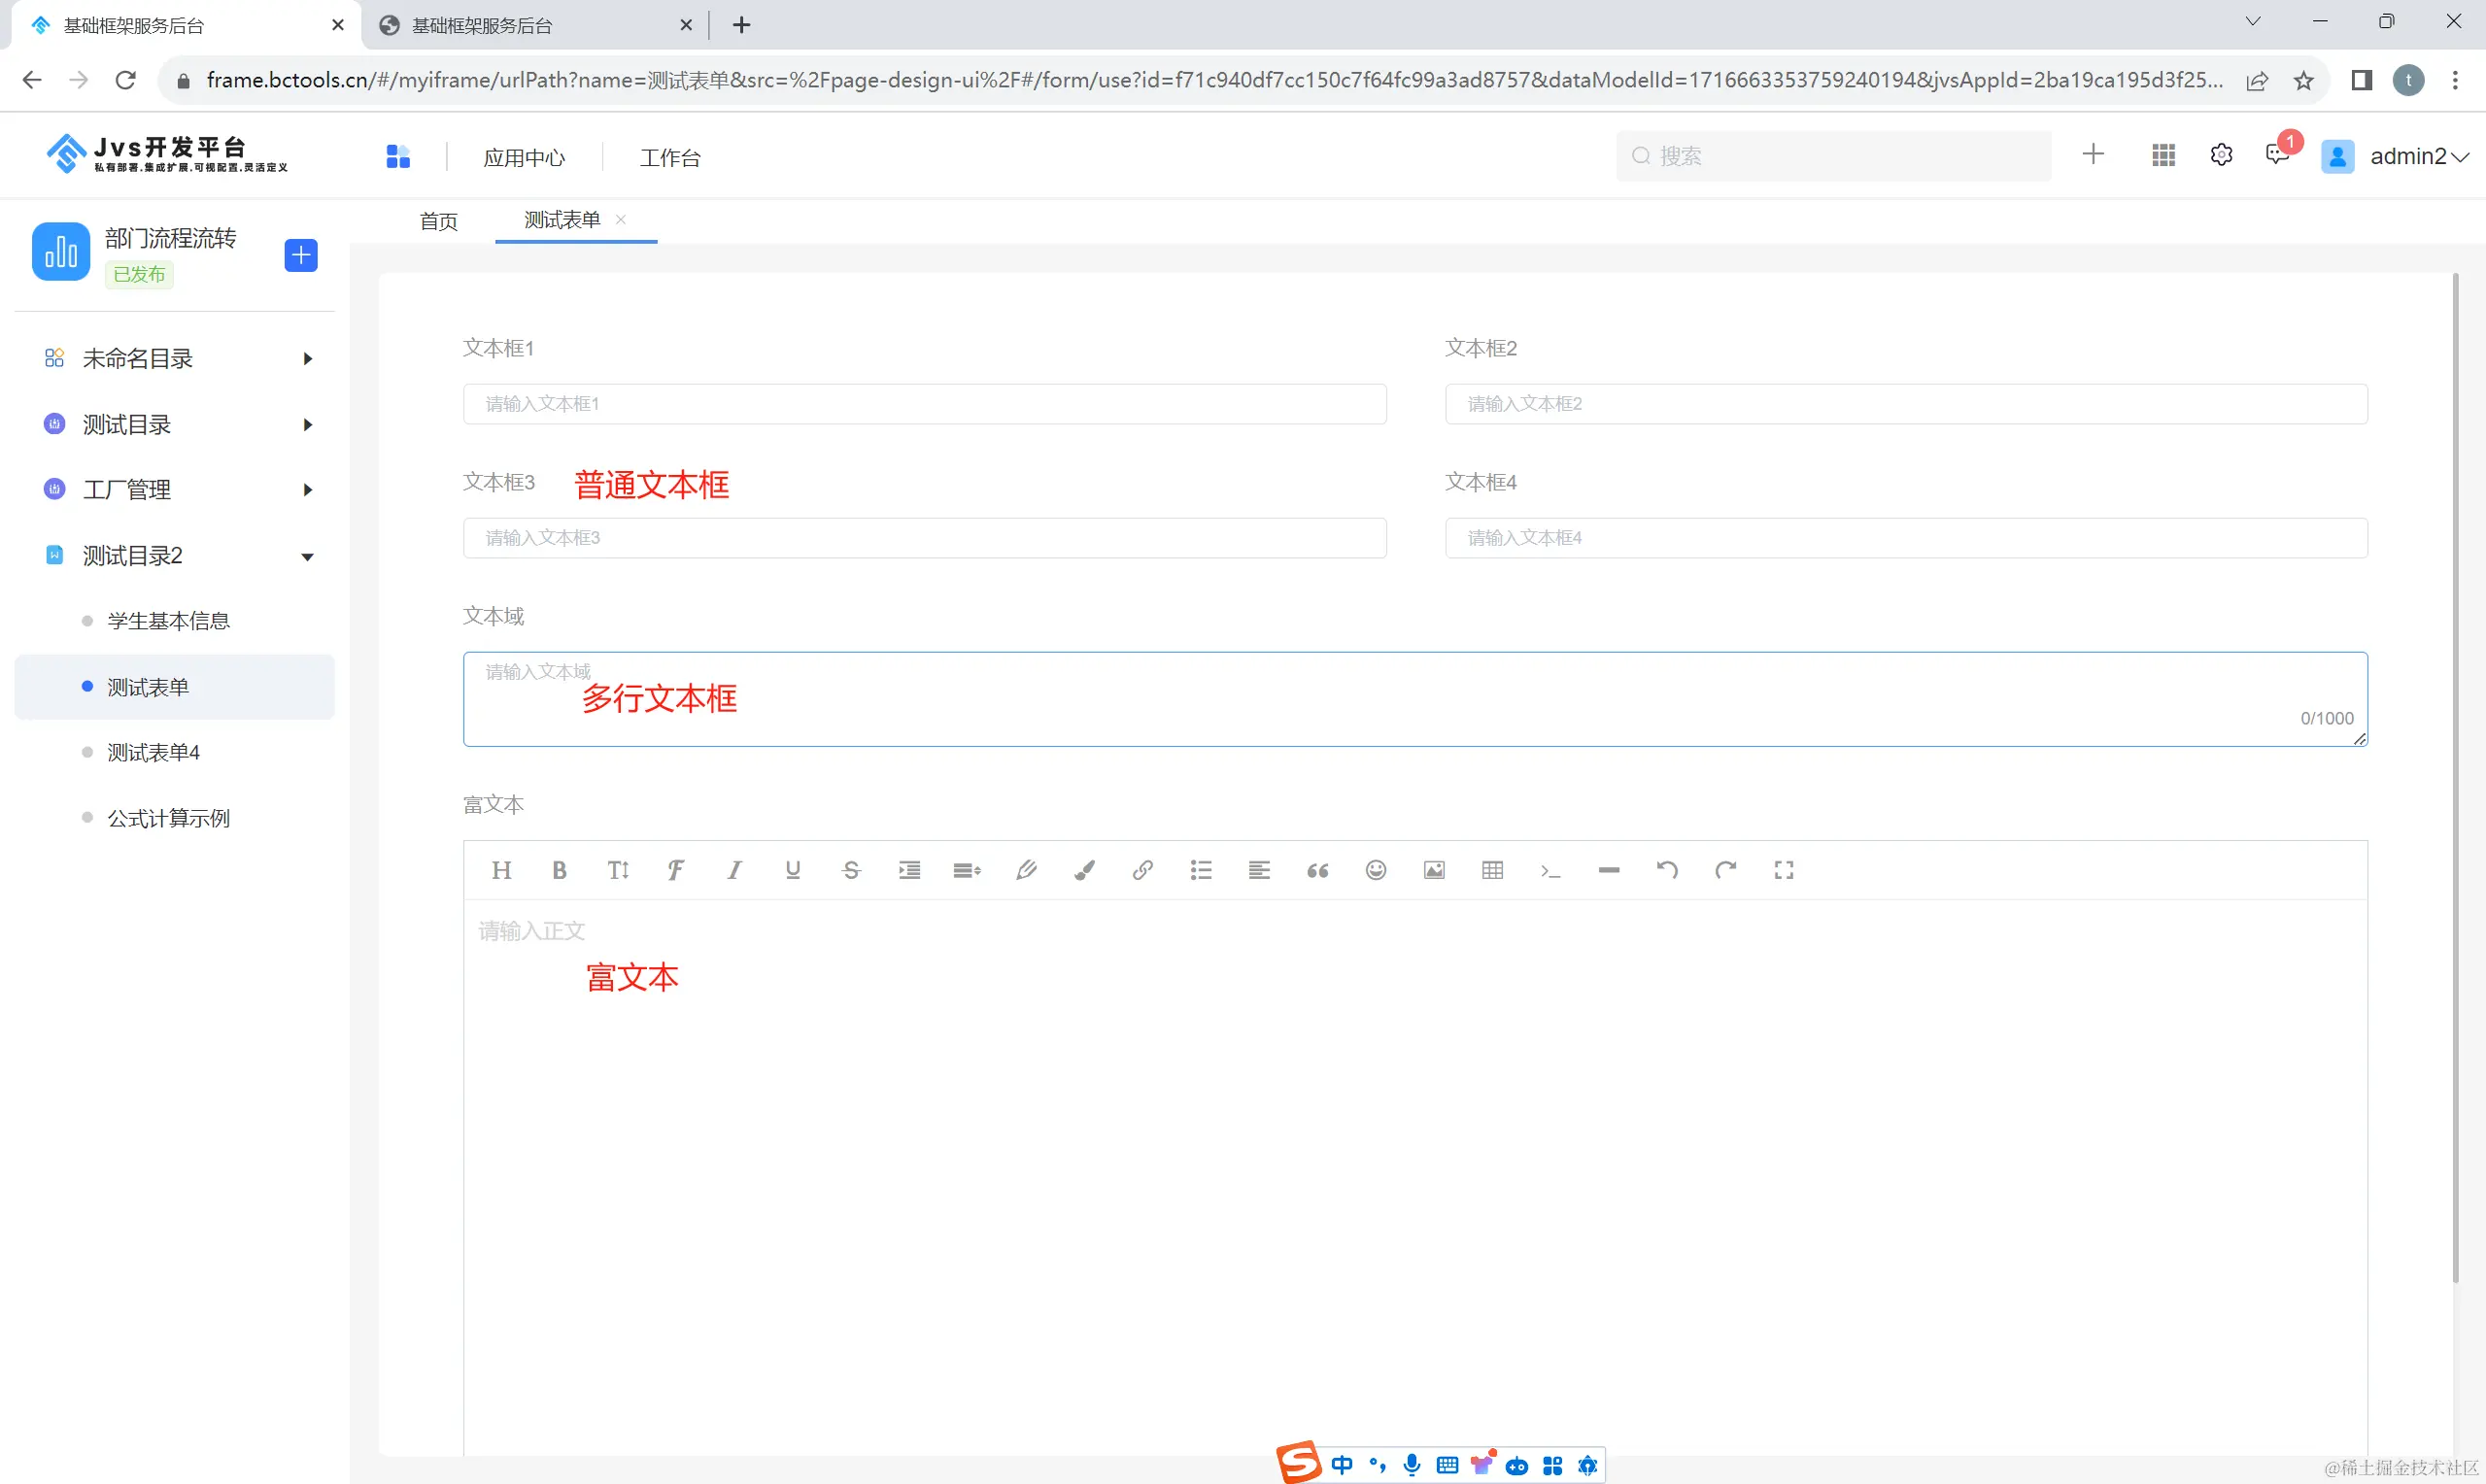This screenshot has width=2486, height=1484.
Task: Open the emoji picker in editor
Action: tap(1376, 870)
